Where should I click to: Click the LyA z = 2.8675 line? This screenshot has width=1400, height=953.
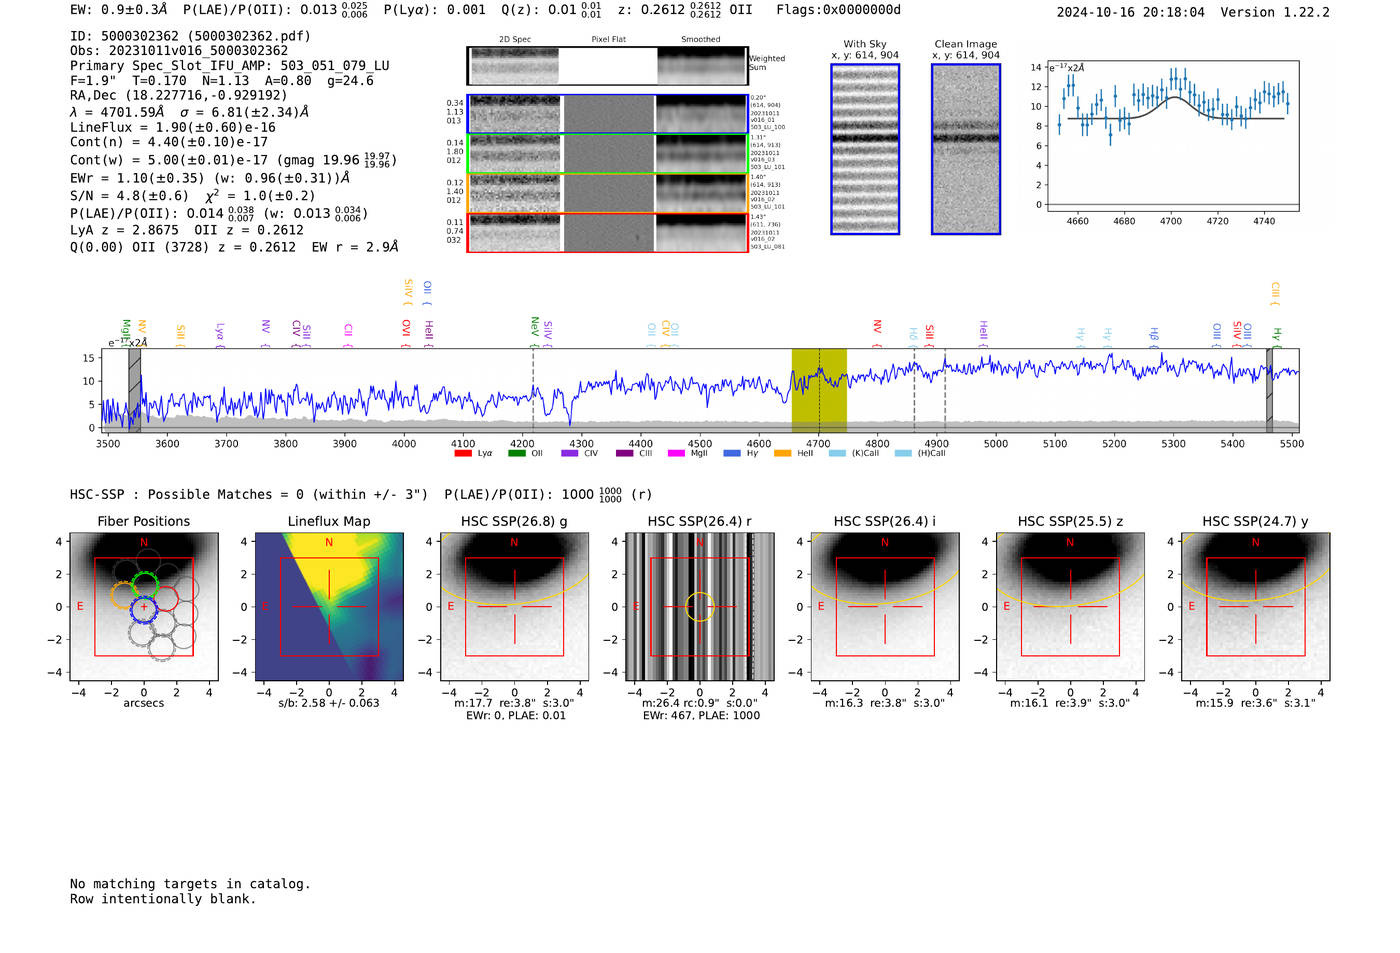coord(187,230)
